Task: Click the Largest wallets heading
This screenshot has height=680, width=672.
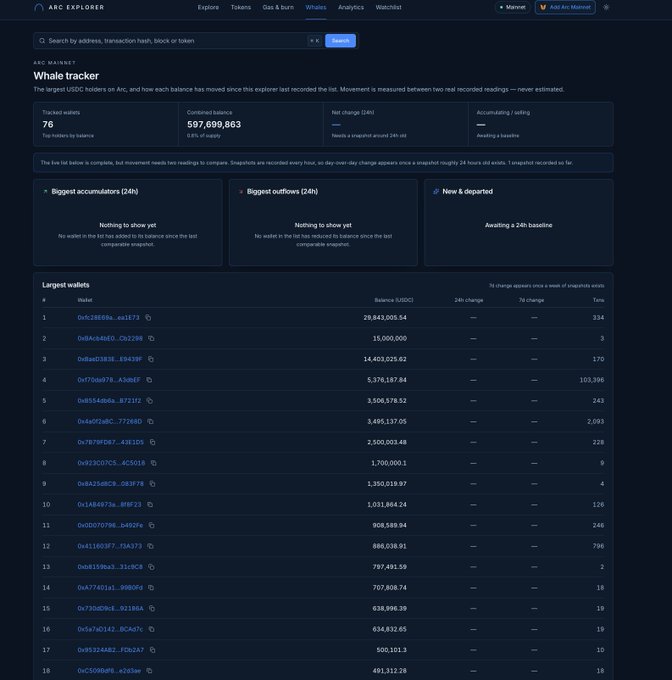Action: point(66,285)
